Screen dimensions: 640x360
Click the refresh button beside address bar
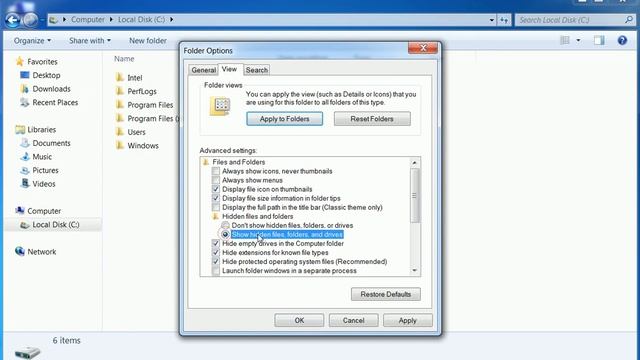click(x=504, y=20)
